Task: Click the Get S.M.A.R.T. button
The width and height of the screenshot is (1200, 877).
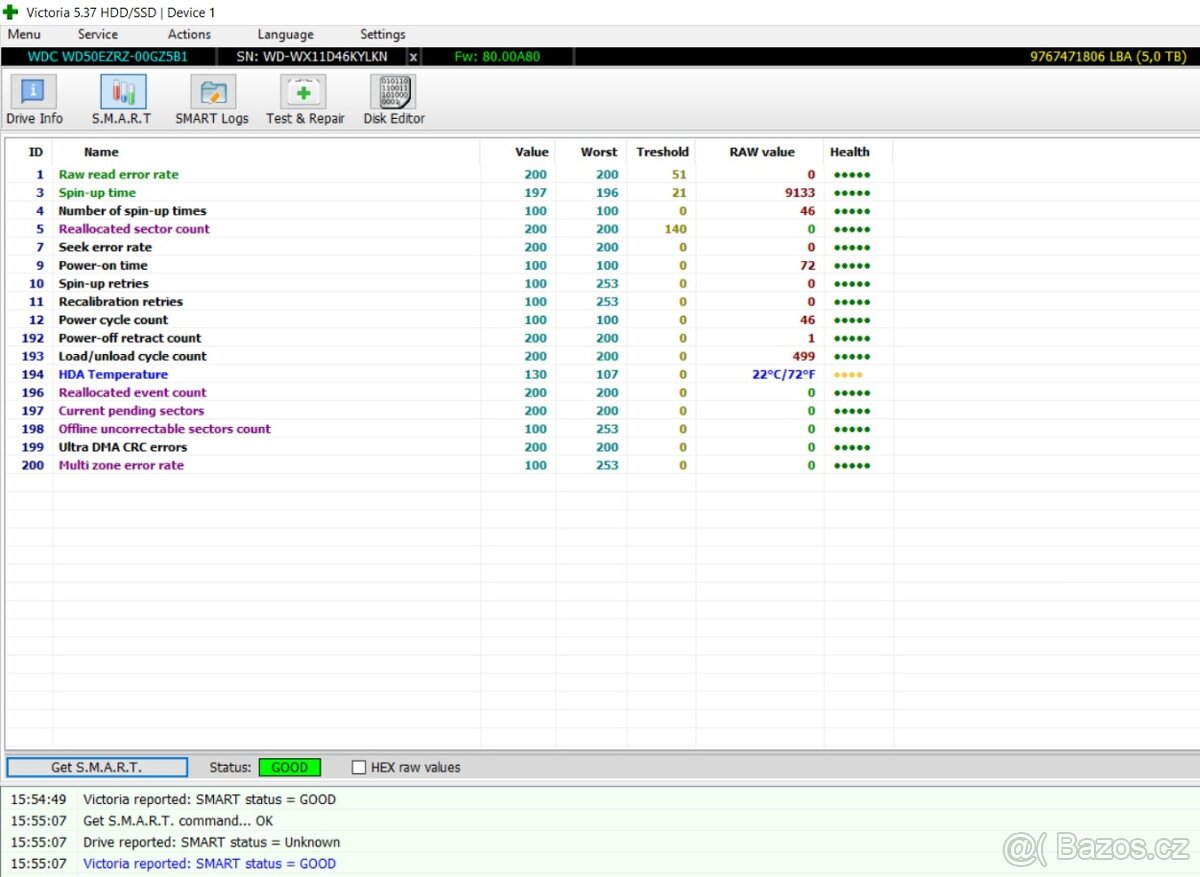Action: (97, 767)
